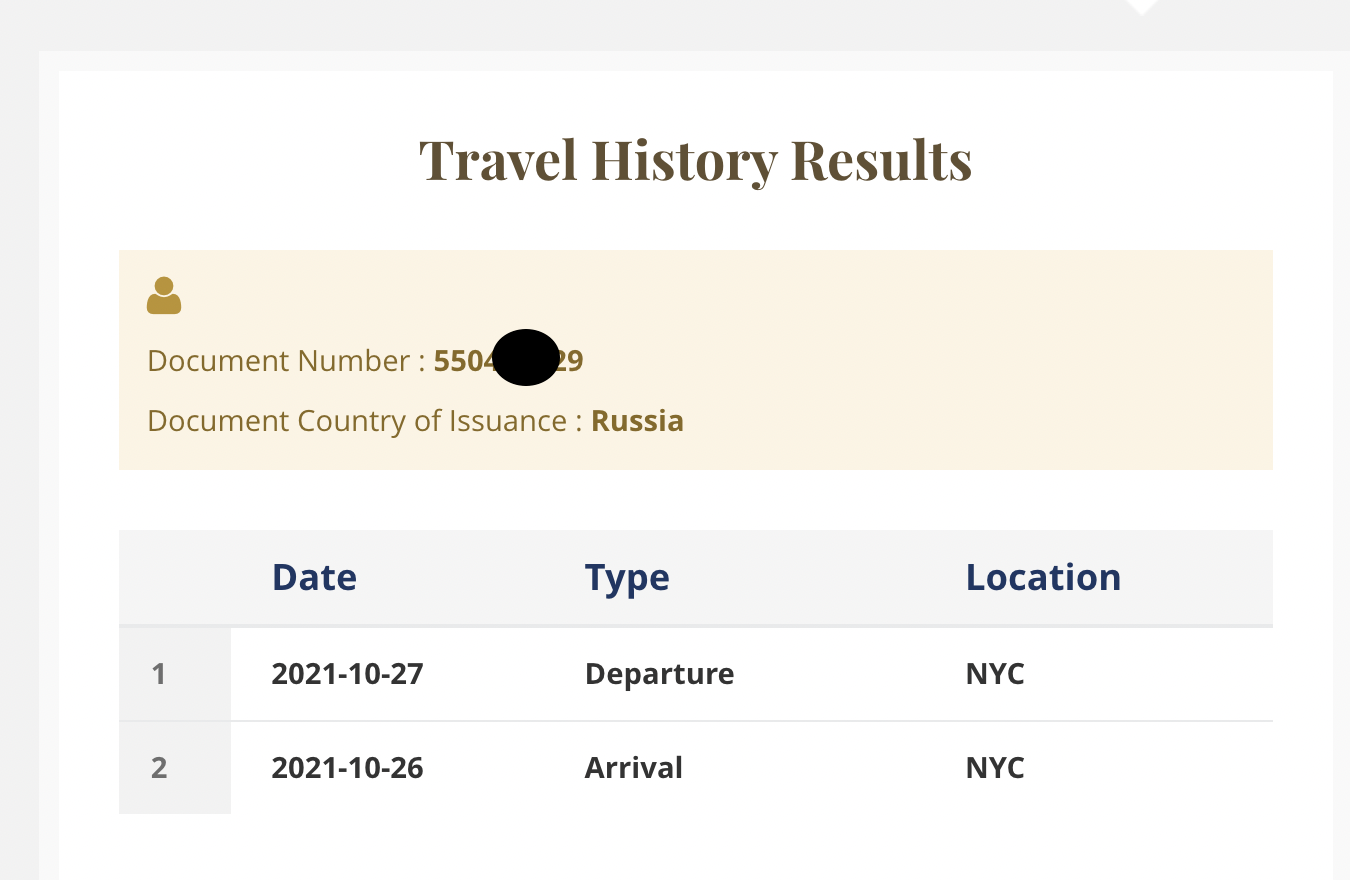The width and height of the screenshot is (1350, 880).
Task: Select the Document Number label text
Action: pos(288,361)
